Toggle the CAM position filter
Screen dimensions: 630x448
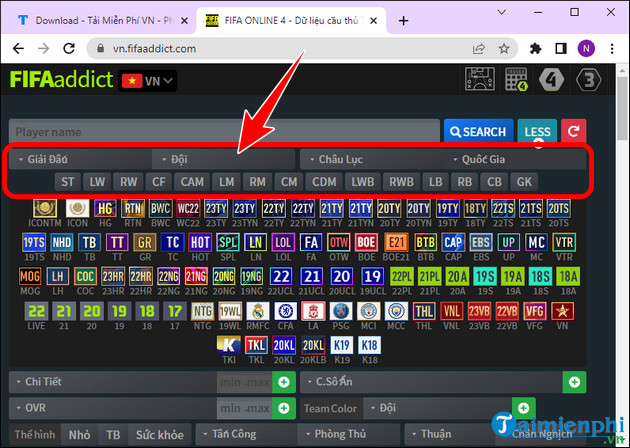(191, 182)
